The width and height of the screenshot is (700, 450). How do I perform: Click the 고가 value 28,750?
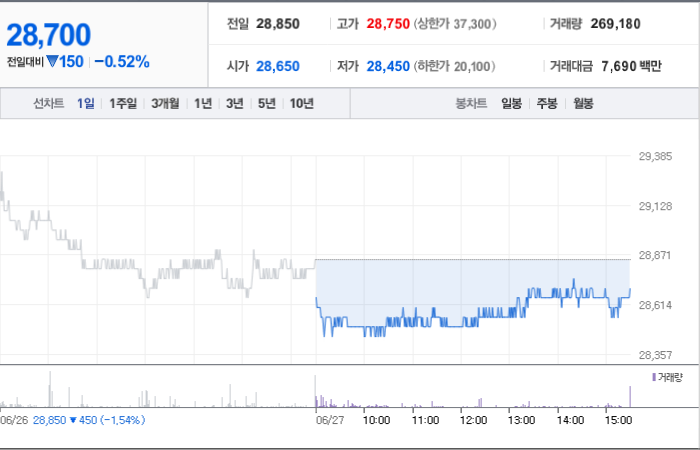(x=388, y=24)
